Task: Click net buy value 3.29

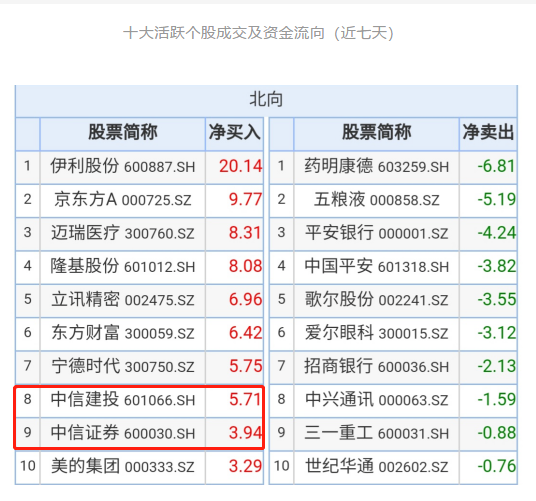Action: coord(245,466)
